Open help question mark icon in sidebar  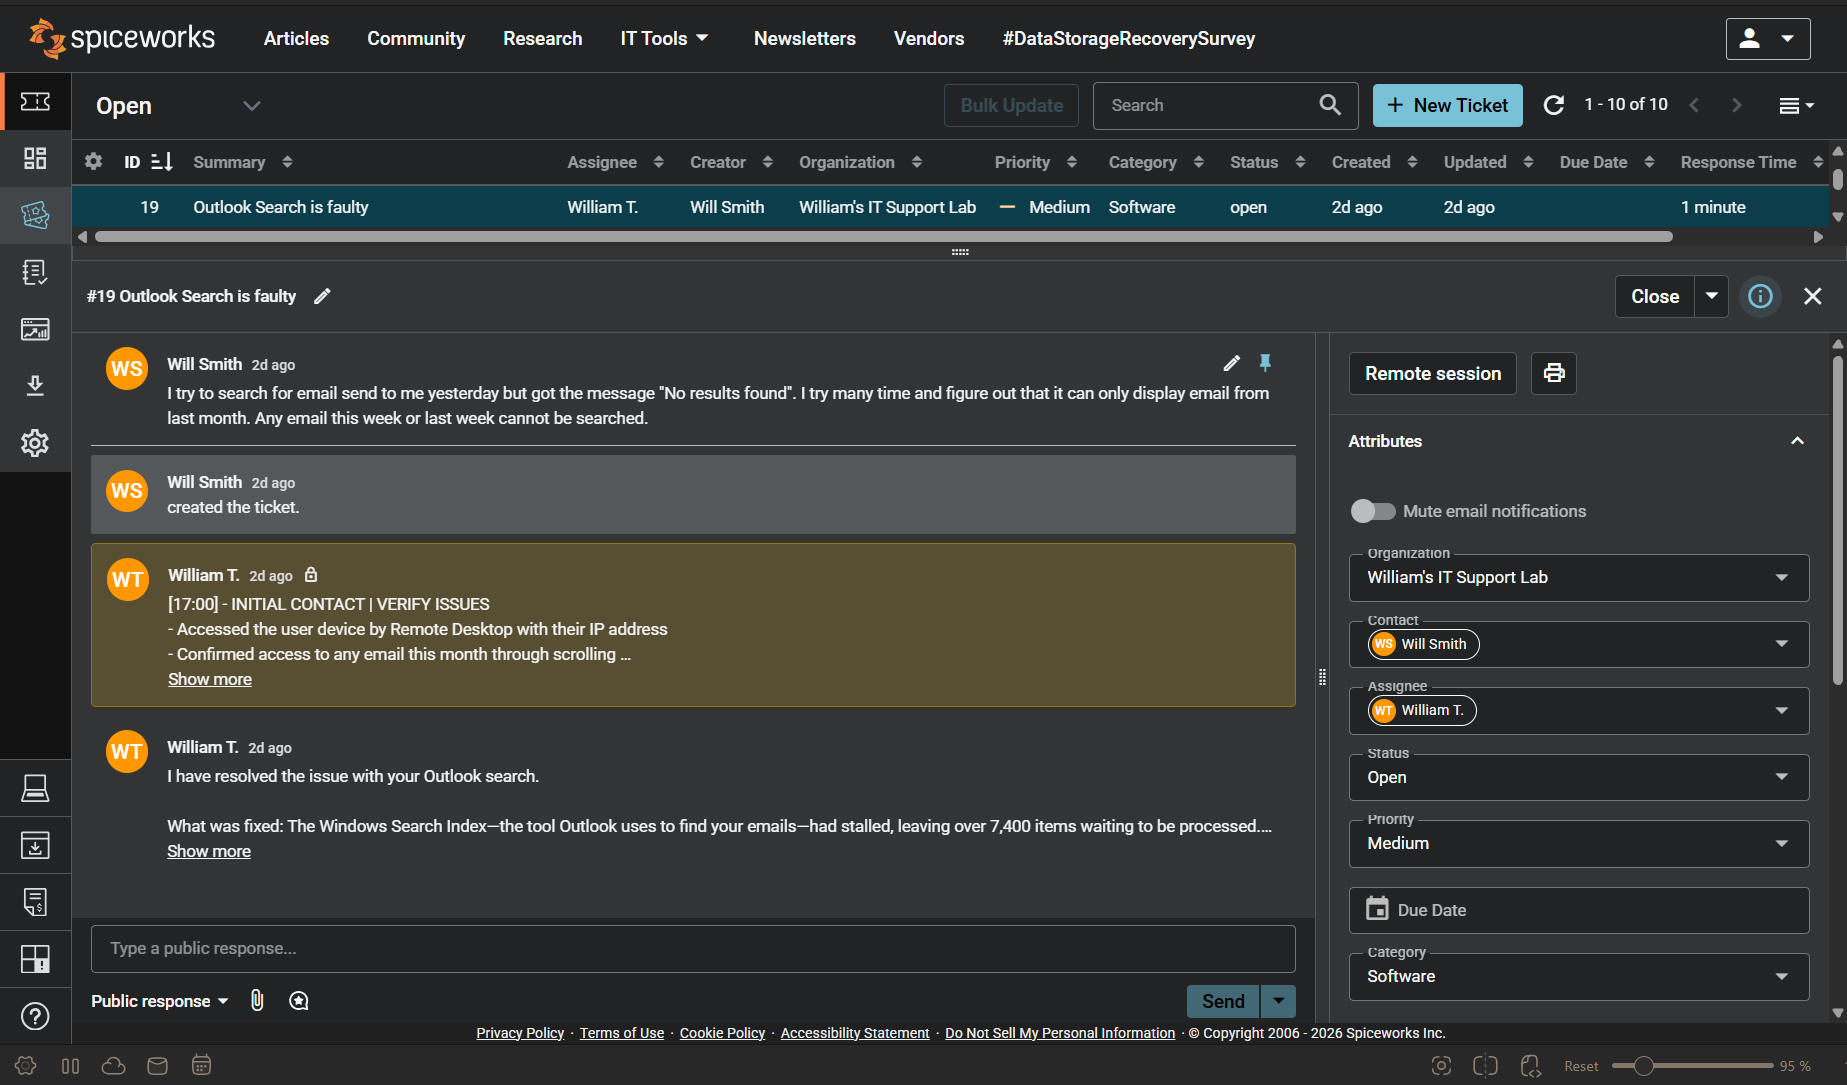tap(35, 1016)
